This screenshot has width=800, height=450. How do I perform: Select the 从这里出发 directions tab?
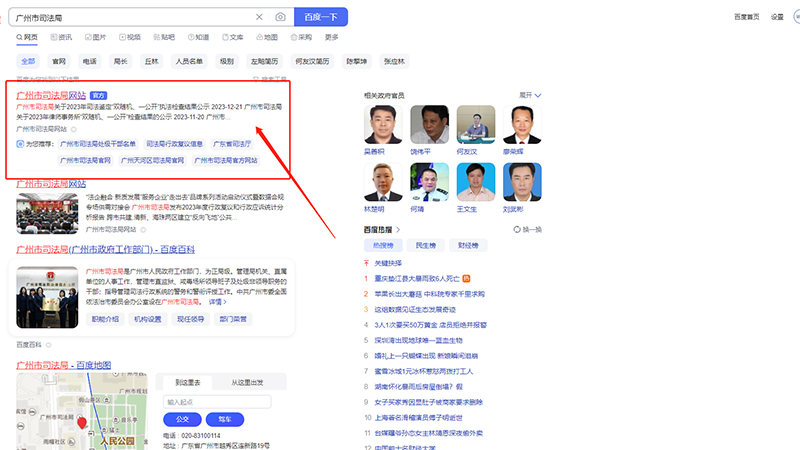click(247, 383)
